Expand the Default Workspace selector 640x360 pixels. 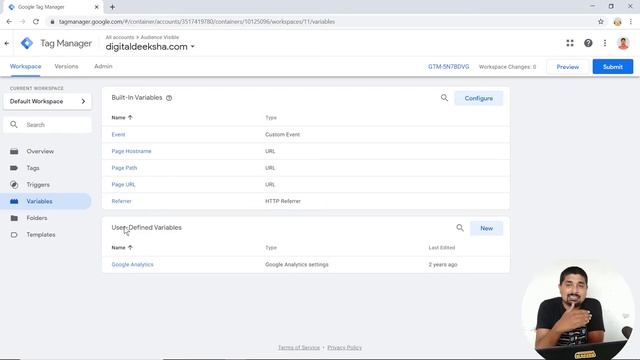(47, 101)
